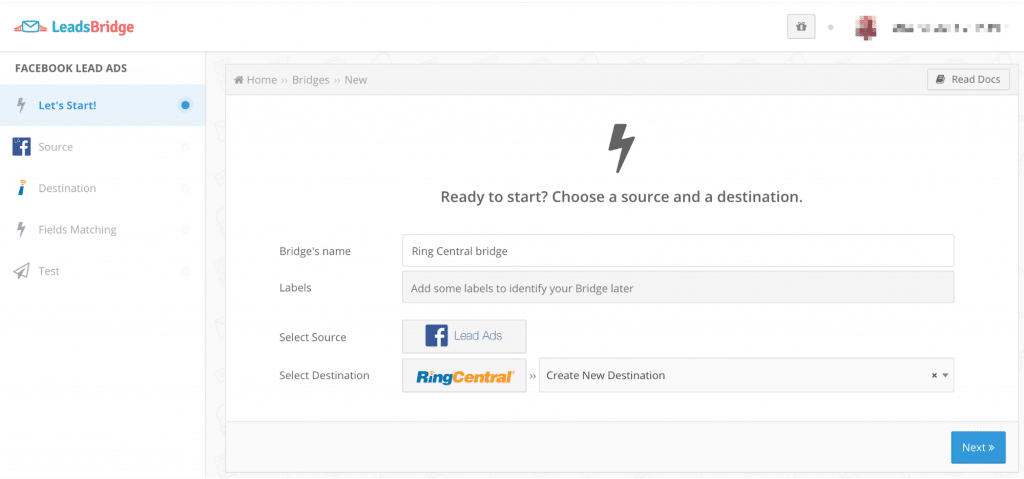Open the gift icon in header
Image resolution: width=1024 pixels, height=479 pixels.
800,28
